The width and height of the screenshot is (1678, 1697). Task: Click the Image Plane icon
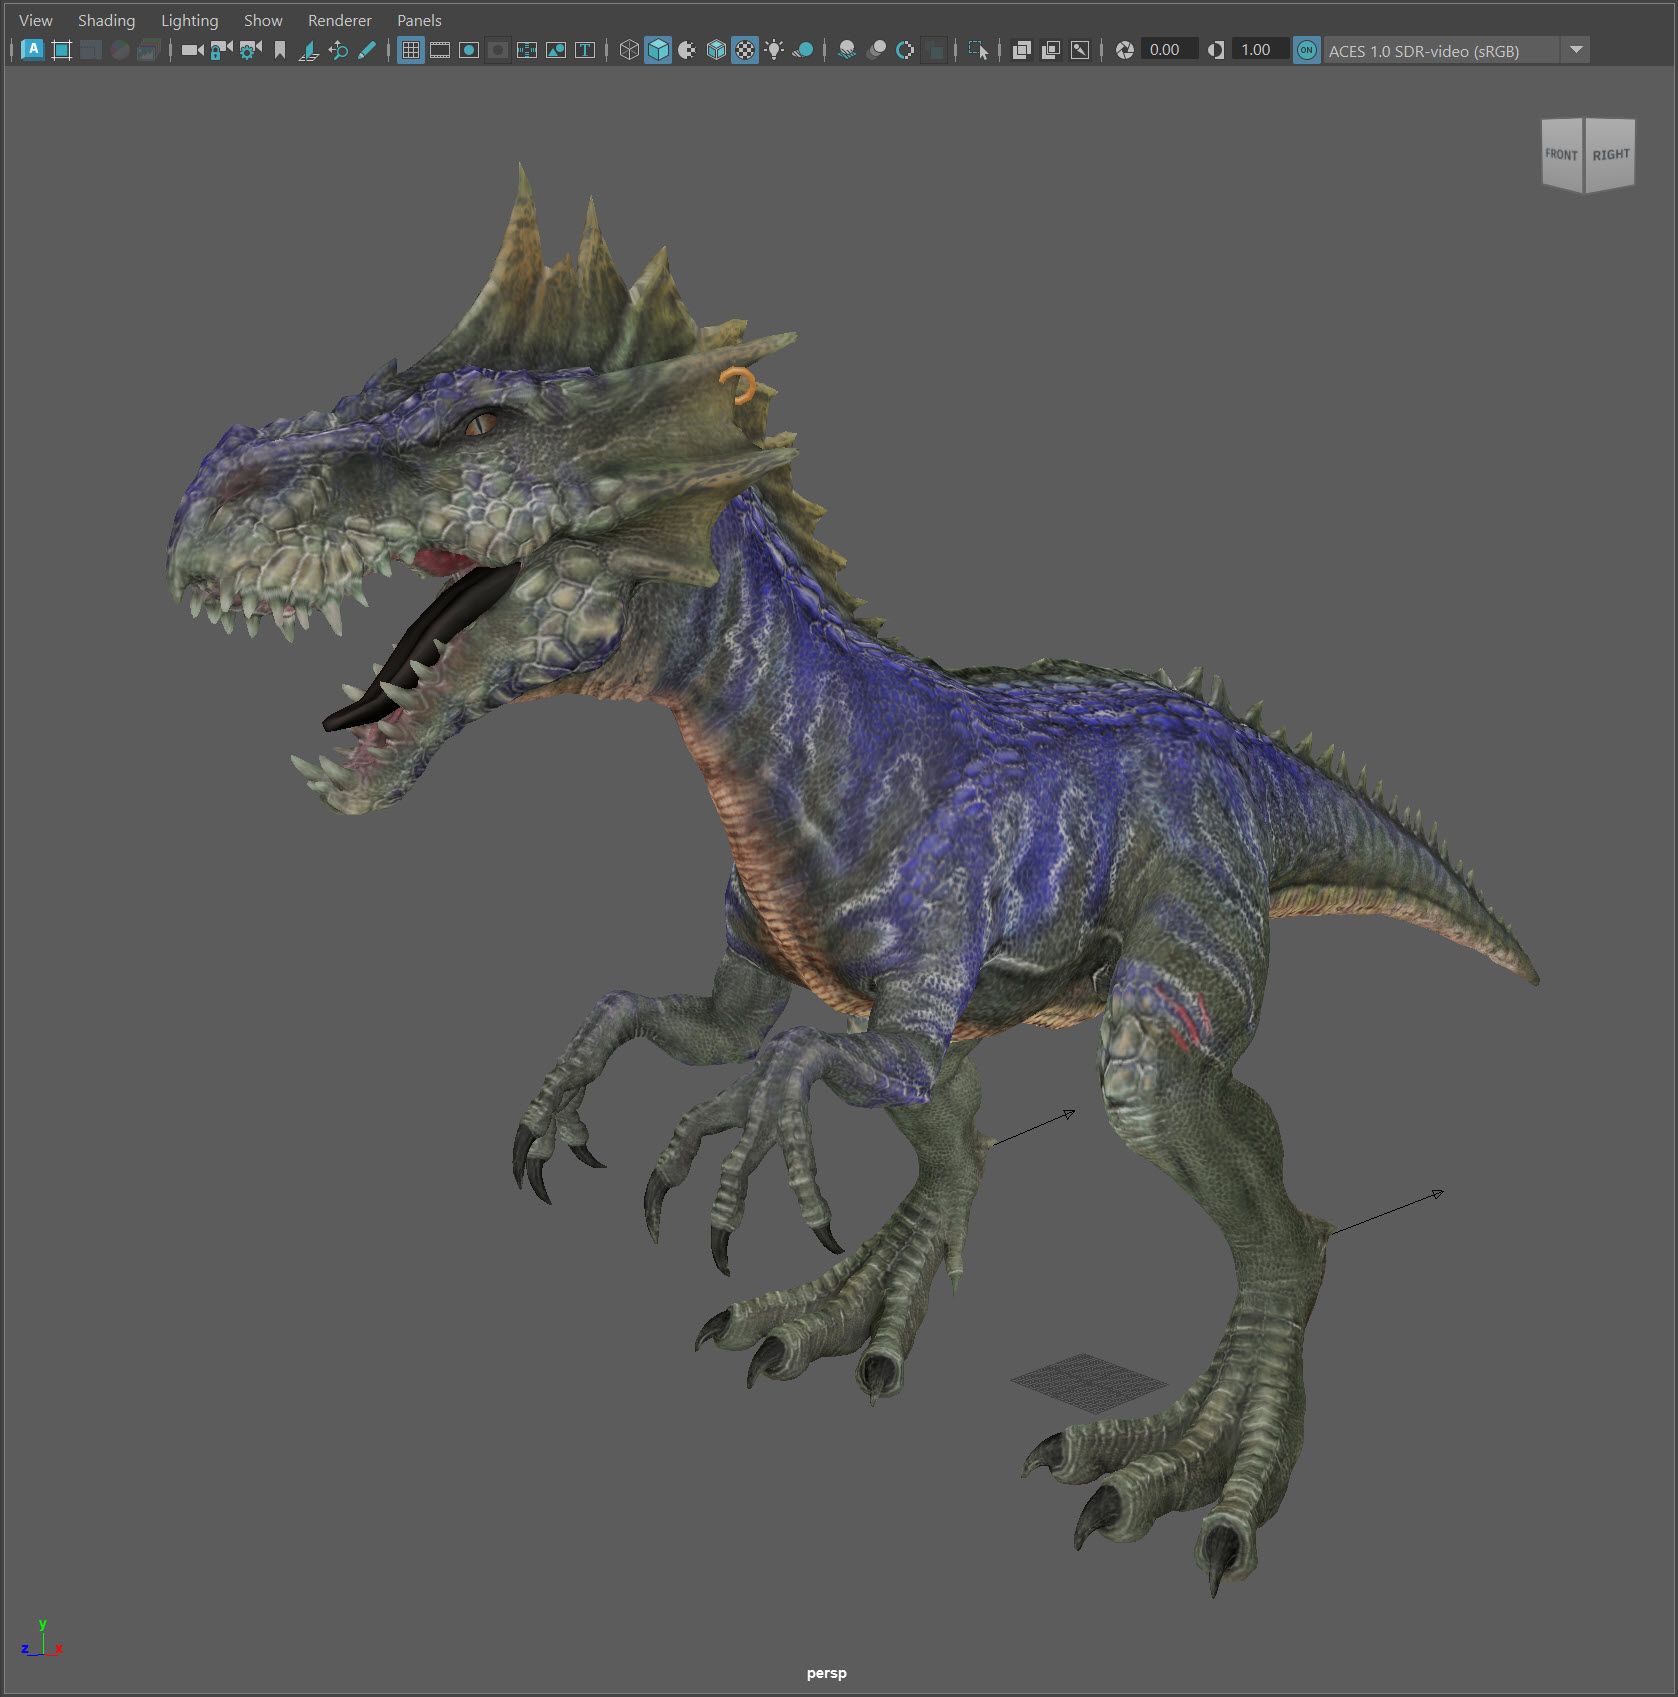pos(309,50)
